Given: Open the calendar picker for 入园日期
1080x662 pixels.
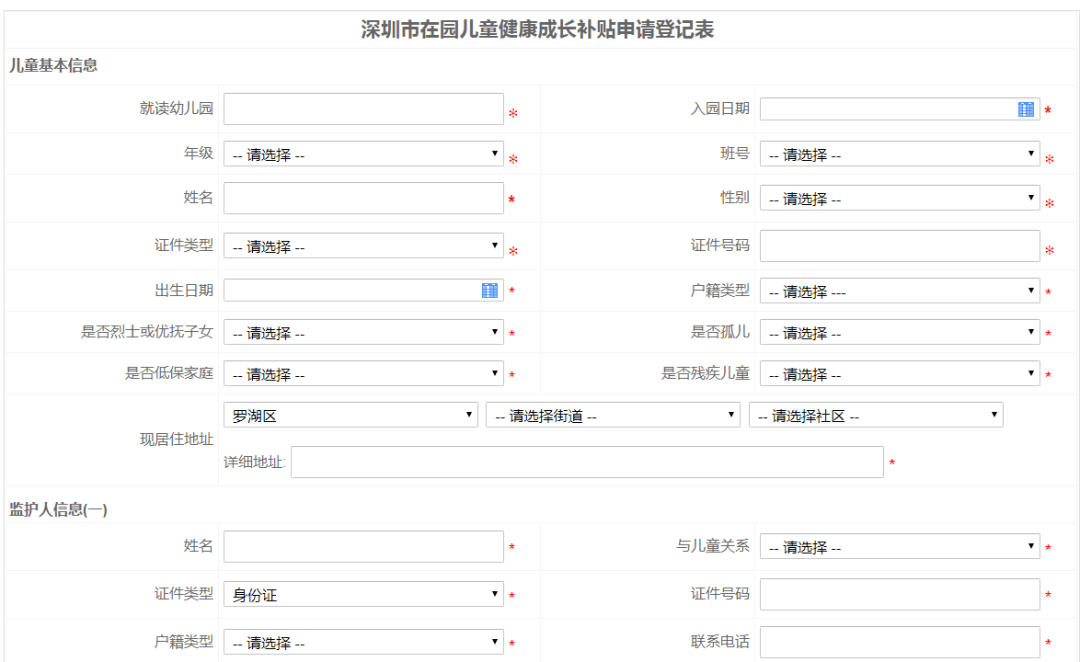Looking at the screenshot, I should (1025, 108).
